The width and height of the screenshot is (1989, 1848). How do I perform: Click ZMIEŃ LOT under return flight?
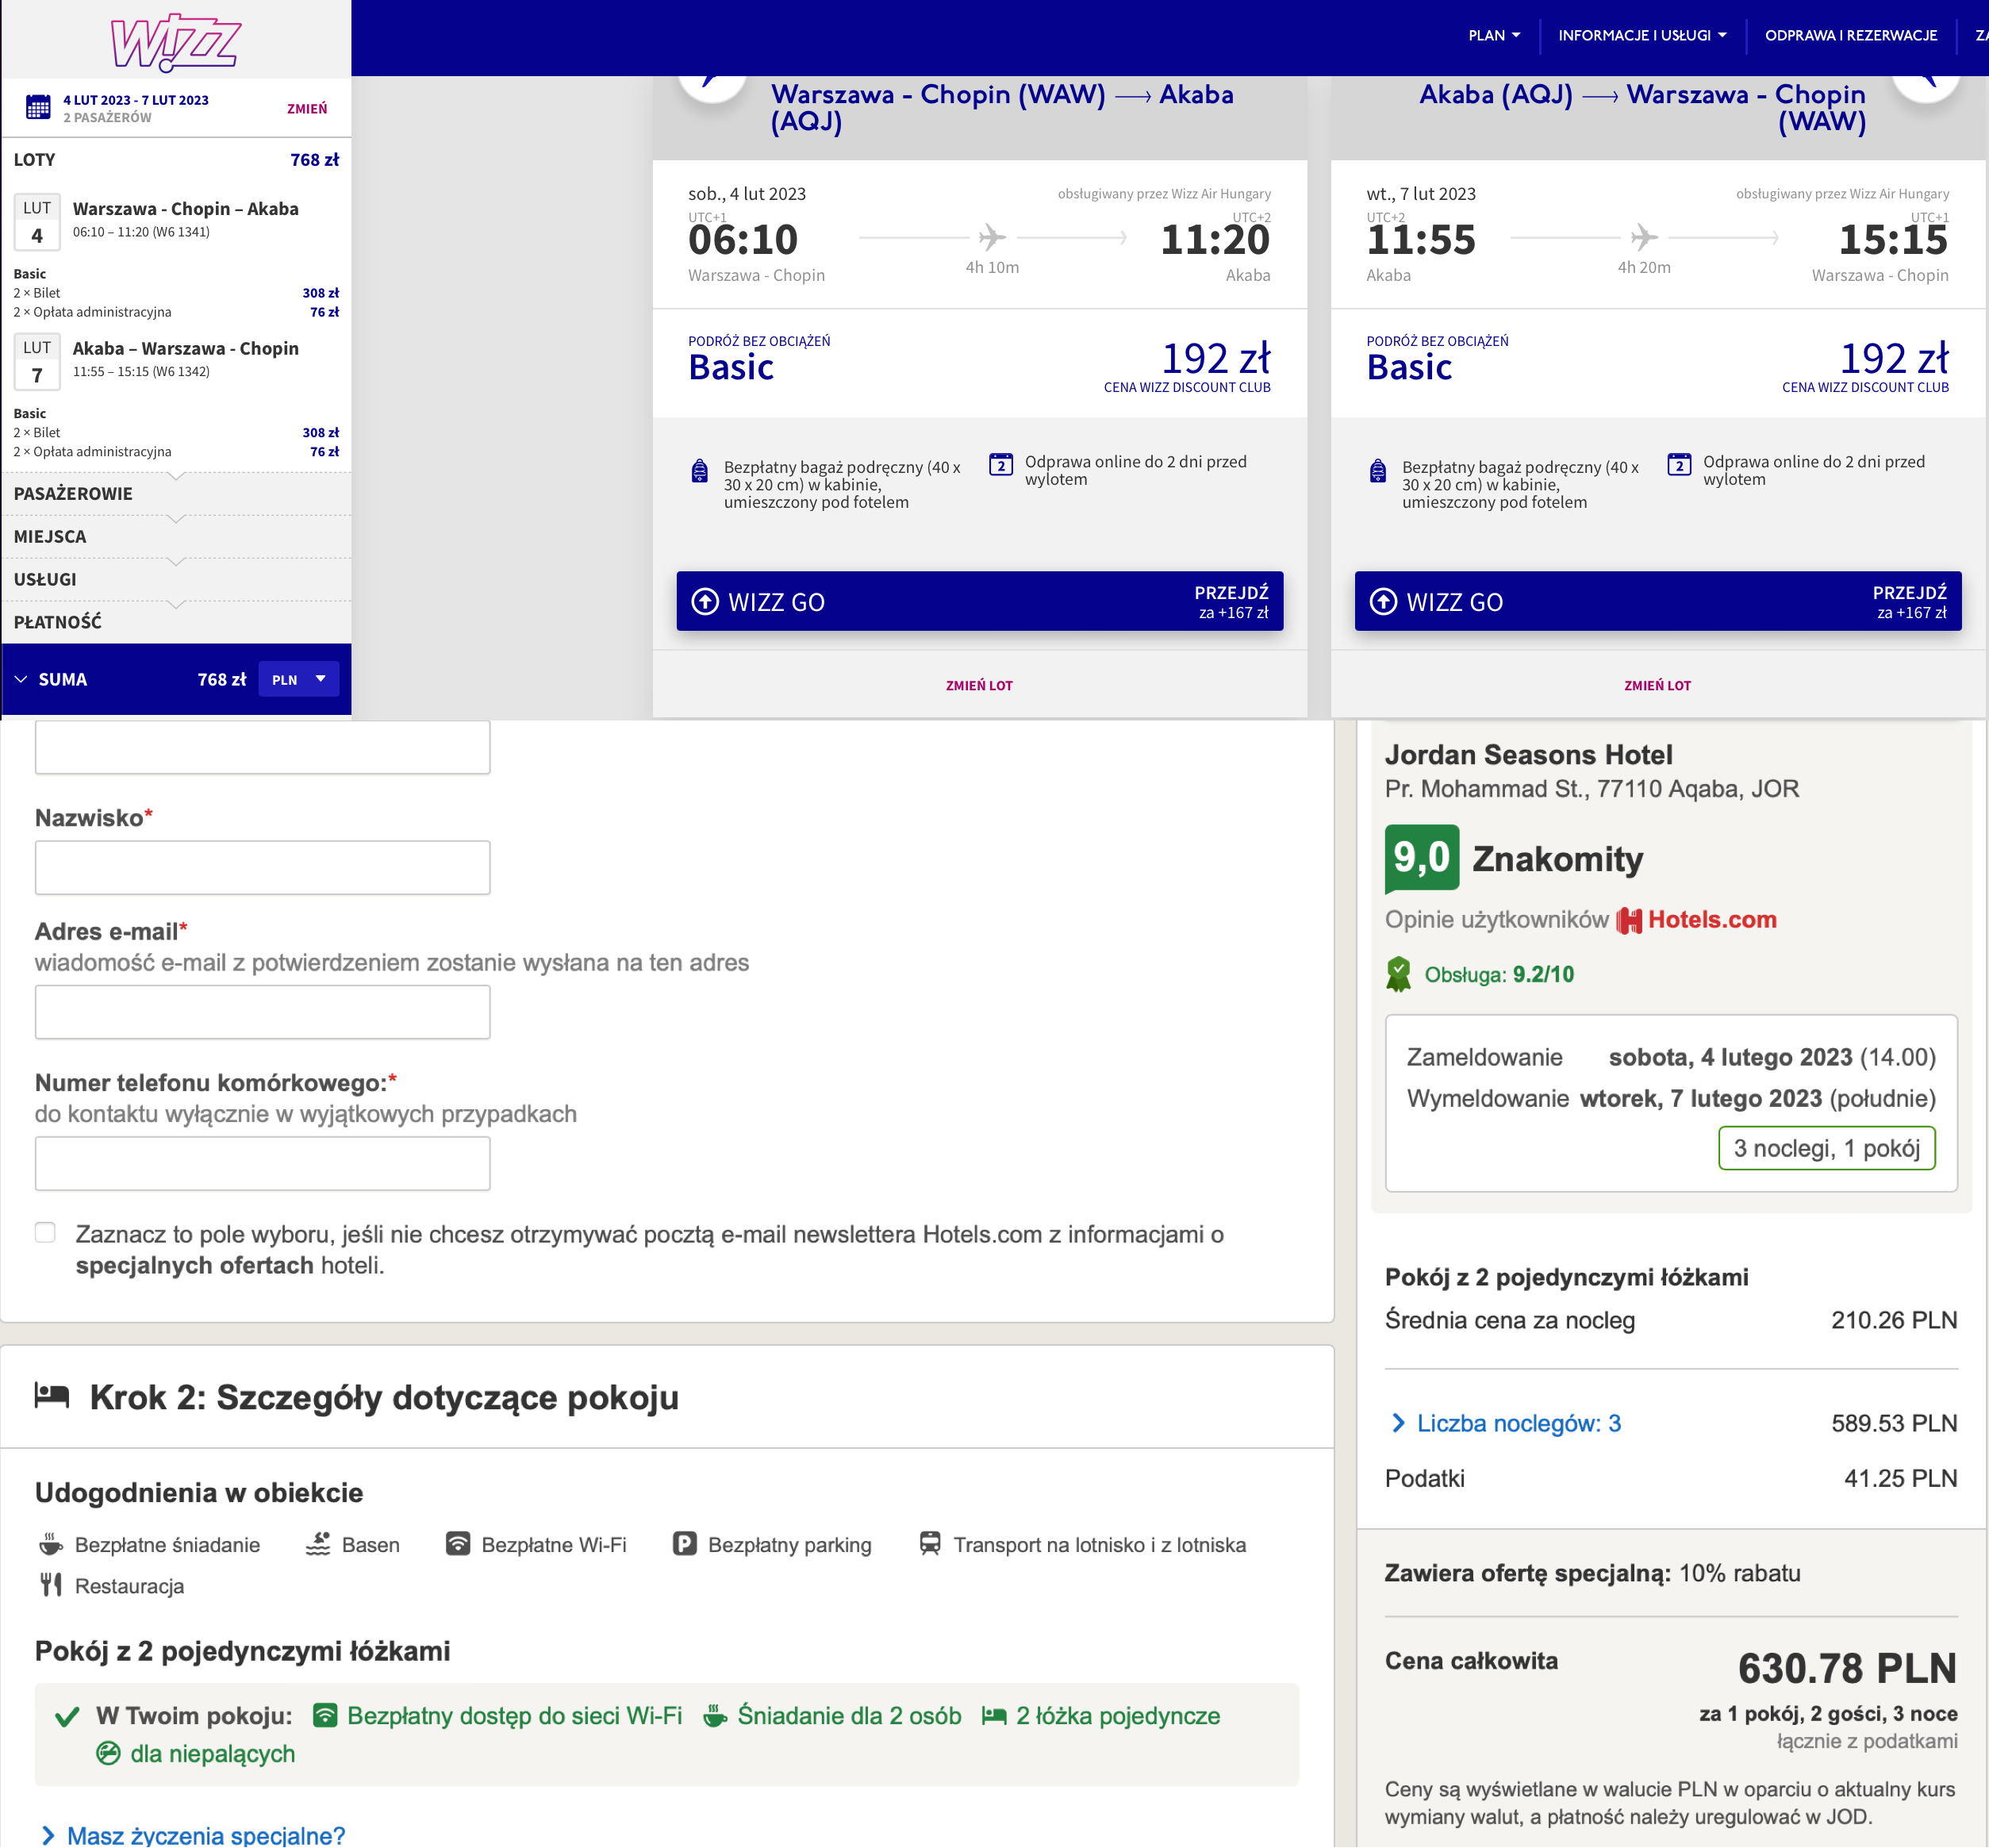[x=1657, y=685]
